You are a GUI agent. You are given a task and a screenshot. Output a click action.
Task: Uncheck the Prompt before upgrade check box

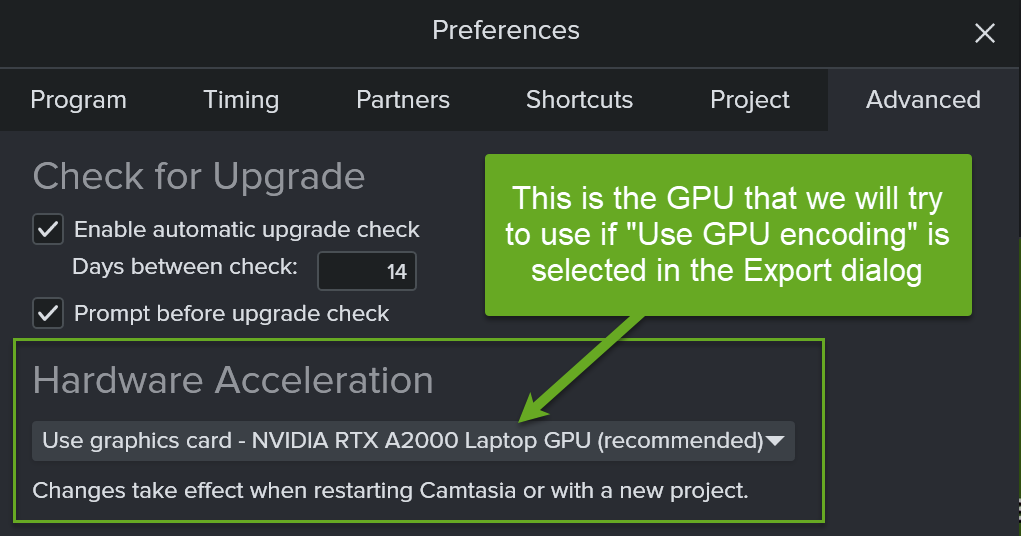tap(48, 313)
